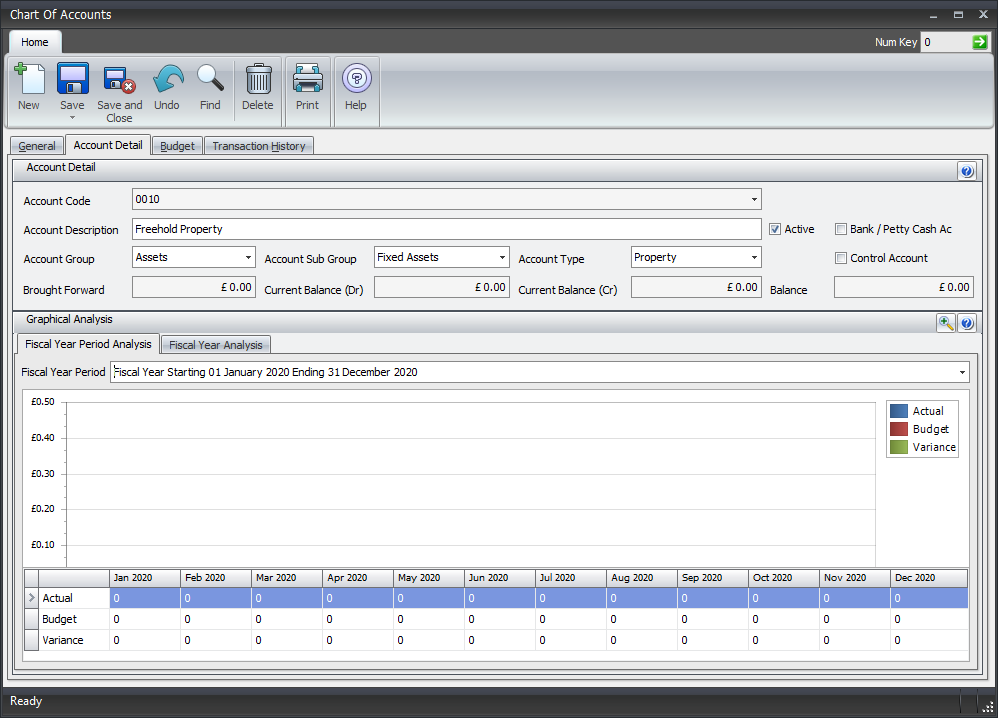The height and width of the screenshot is (718, 998).
Task: Open the Account Code dropdown
Action: pos(753,199)
